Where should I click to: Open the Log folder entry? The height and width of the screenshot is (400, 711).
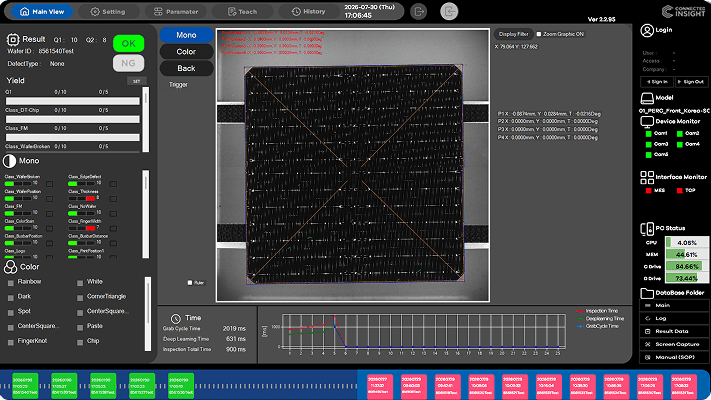pos(674,318)
